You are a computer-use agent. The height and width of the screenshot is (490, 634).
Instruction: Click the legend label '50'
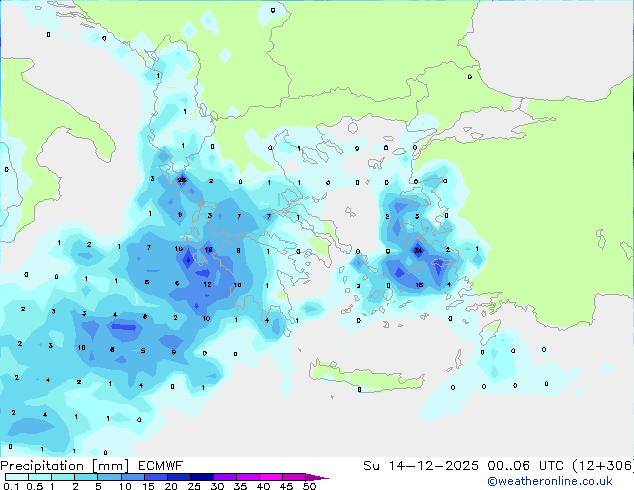tap(309, 486)
